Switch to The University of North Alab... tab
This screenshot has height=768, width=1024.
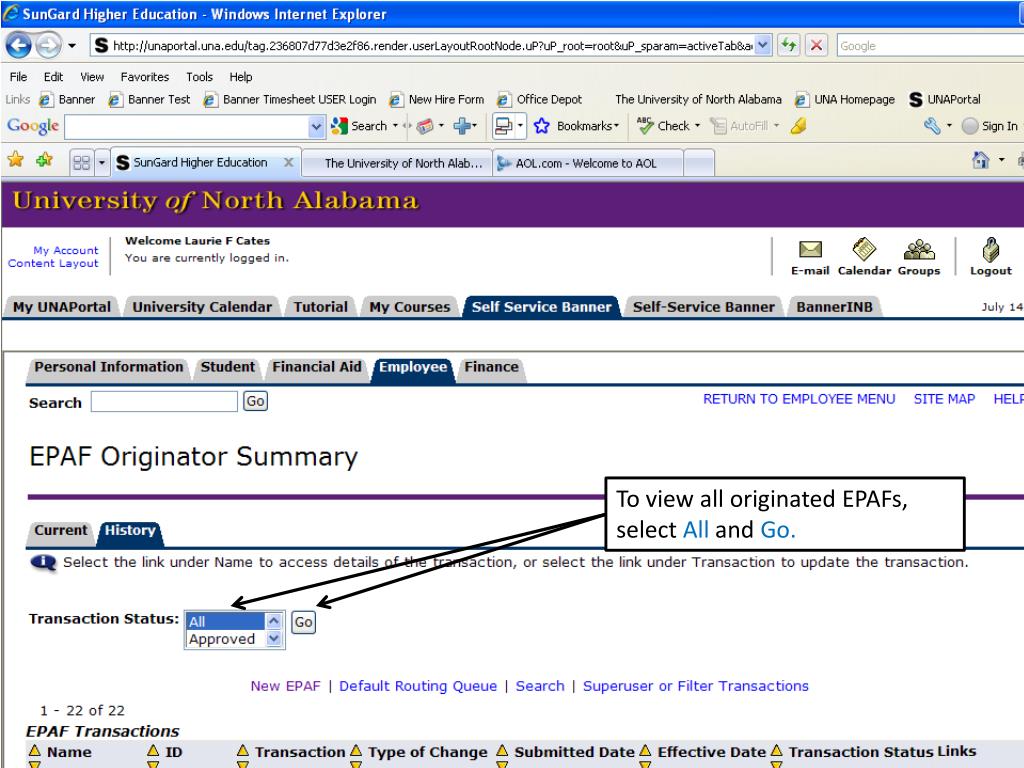pyautogui.click(x=398, y=163)
